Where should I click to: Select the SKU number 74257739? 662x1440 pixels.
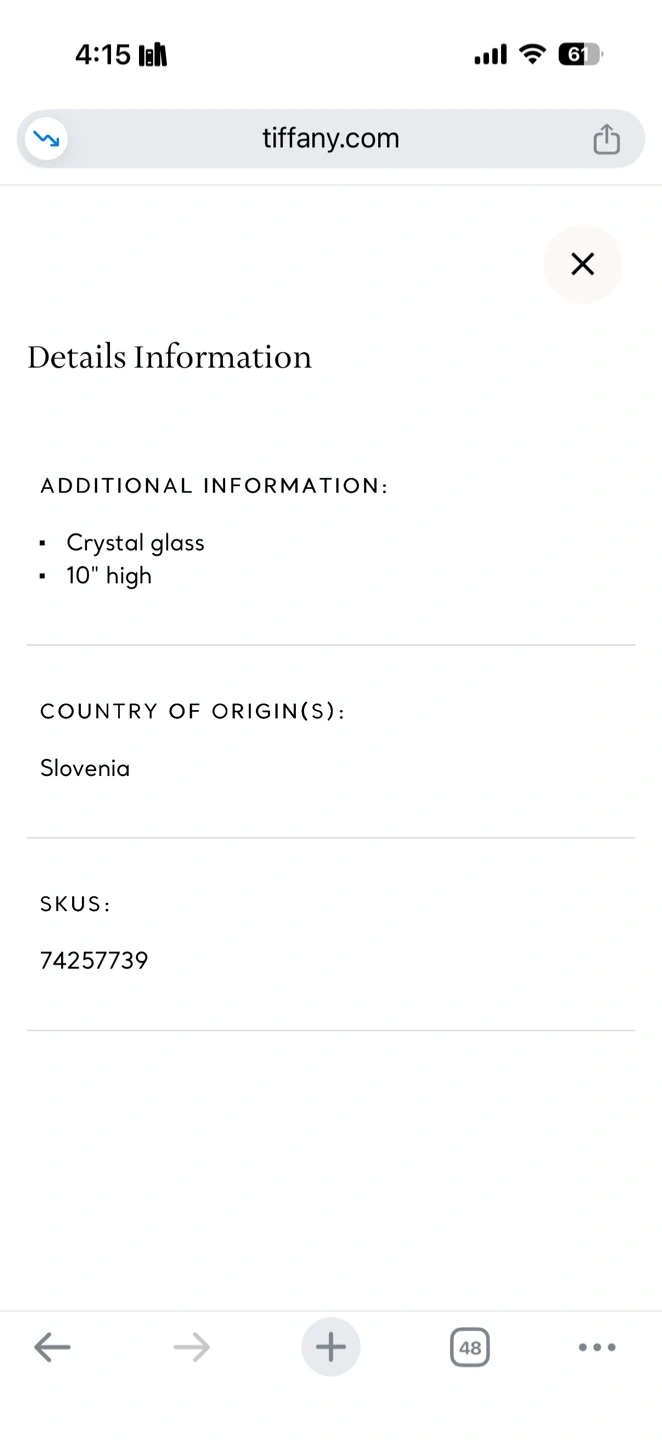point(94,961)
